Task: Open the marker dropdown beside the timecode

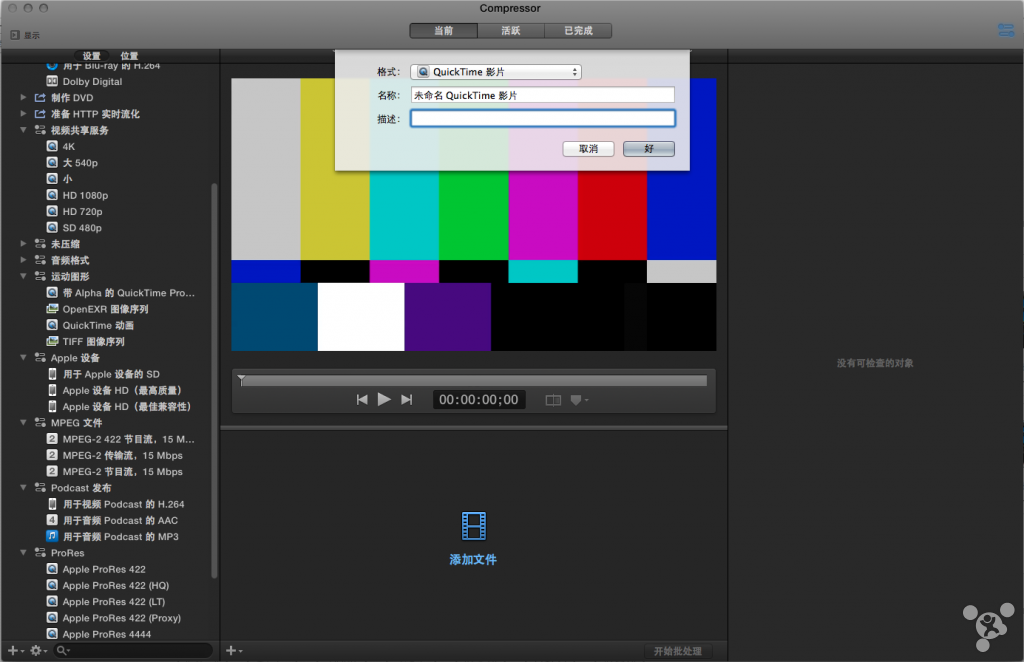Action: pyautogui.click(x=579, y=400)
